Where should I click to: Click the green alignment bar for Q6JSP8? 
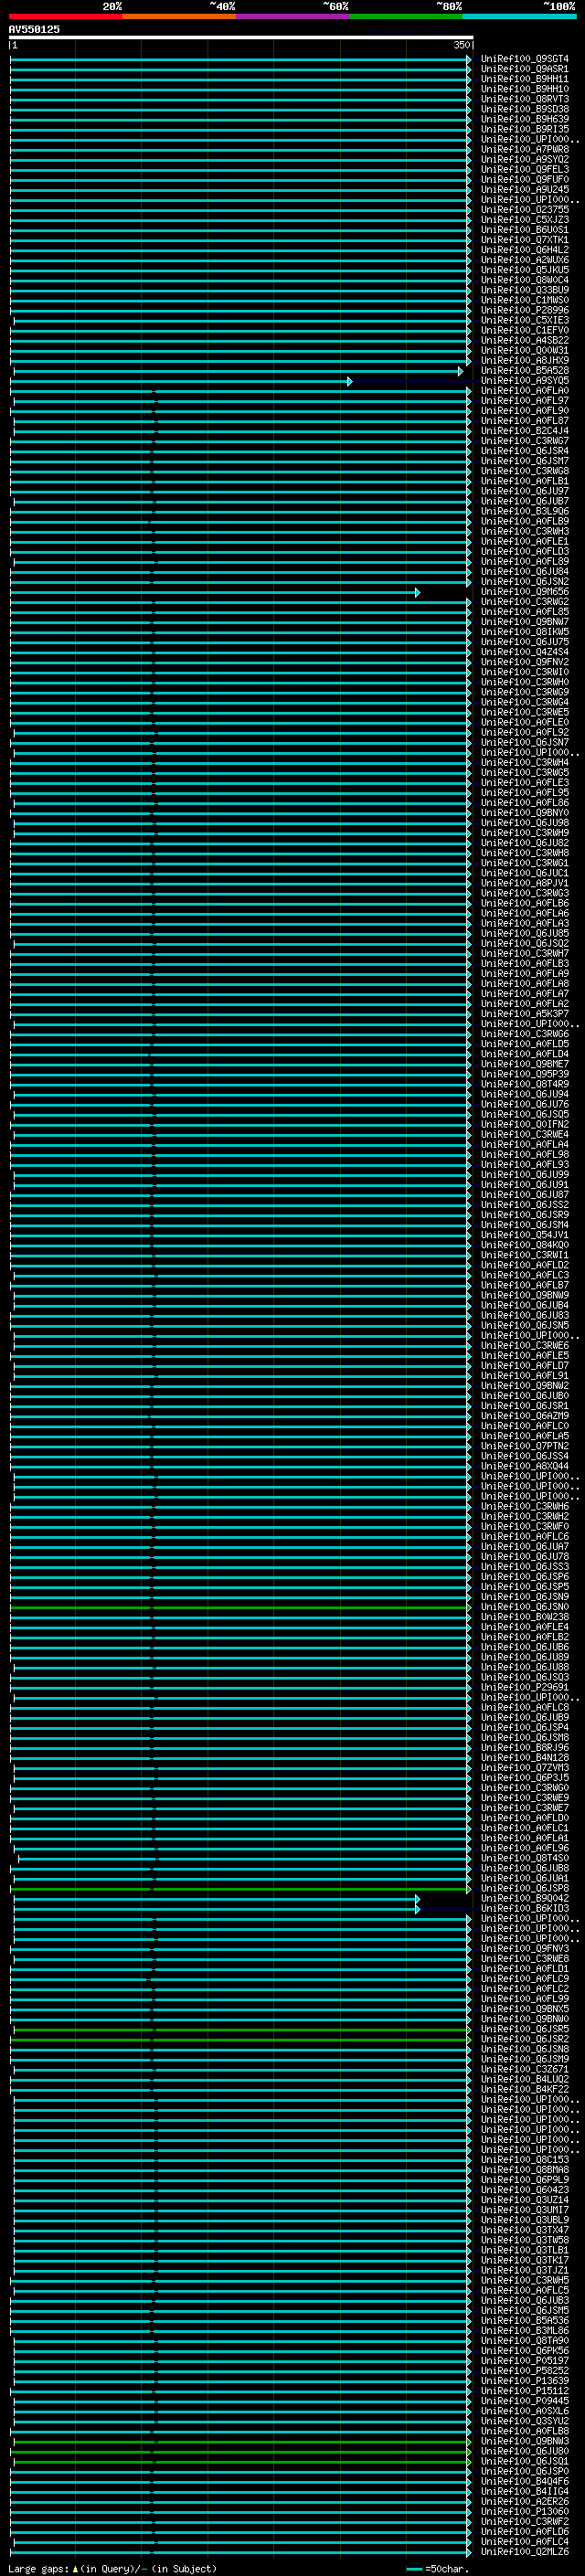pyautogui.click(x=239, y=1889)
